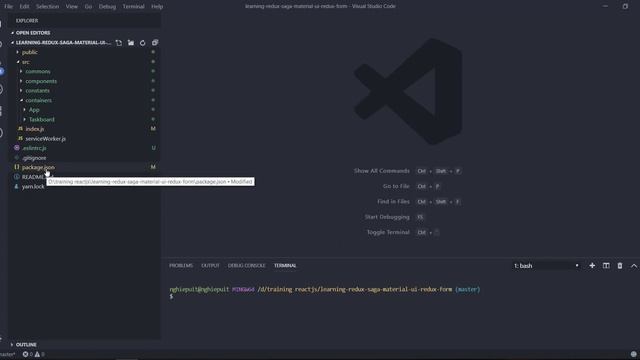Select the Terminal tab
The width and height of the screenshot is (640, 360).
click(285, 266)
